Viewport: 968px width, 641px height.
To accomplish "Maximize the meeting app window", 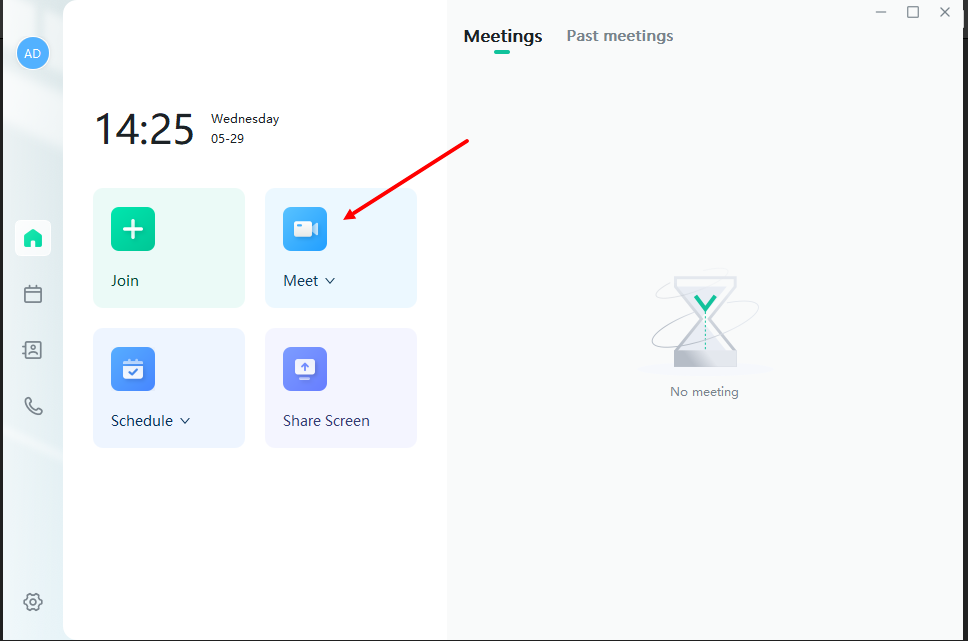I will tap(913, 12).
